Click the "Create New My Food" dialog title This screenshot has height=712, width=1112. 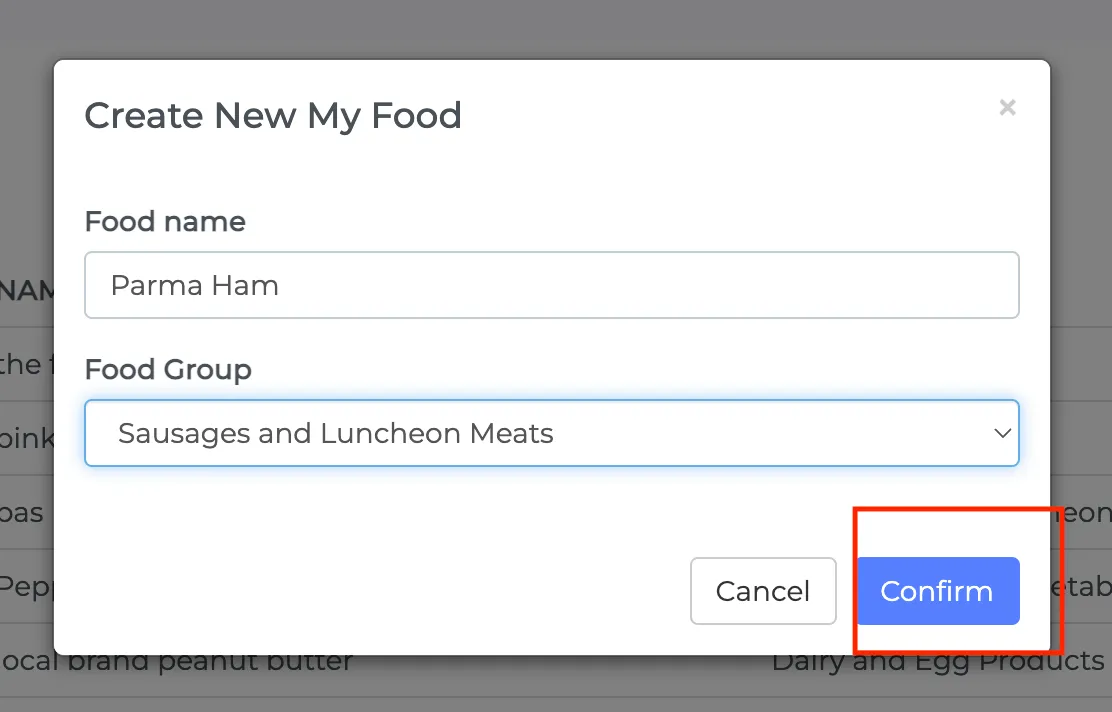(273, 115)
